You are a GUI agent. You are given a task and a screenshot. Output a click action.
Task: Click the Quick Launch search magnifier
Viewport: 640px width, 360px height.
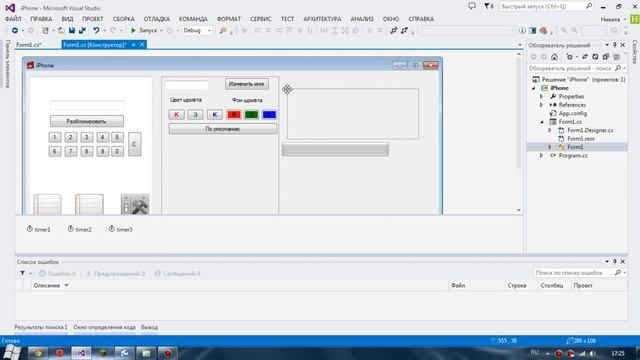click(x=589, y=6)
